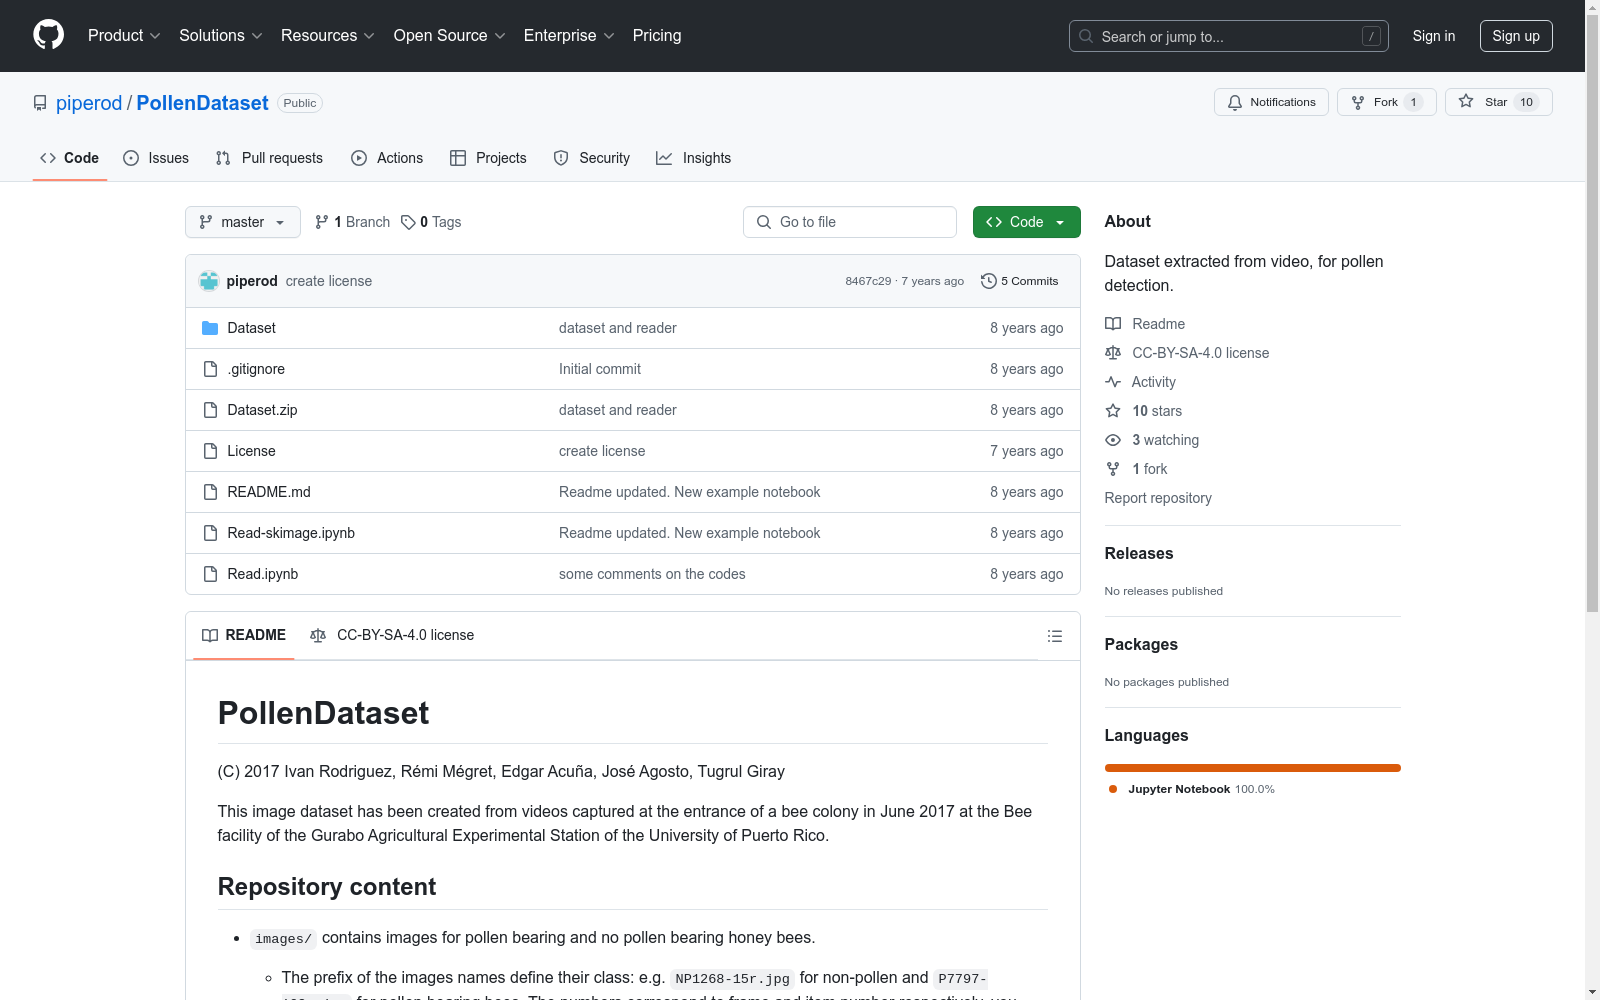
Task: Click the tag icon beside 0 Tags
Action: pyautogui.click(x=408, y=222)
